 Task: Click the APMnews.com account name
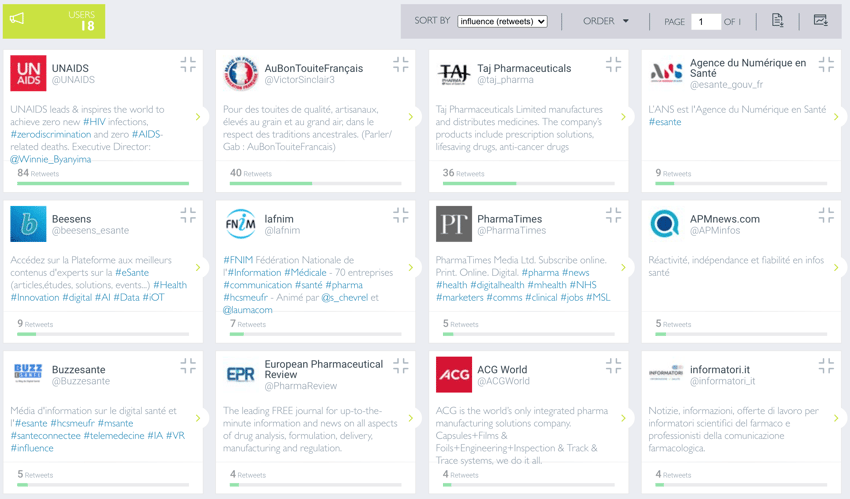coord(725,219)
